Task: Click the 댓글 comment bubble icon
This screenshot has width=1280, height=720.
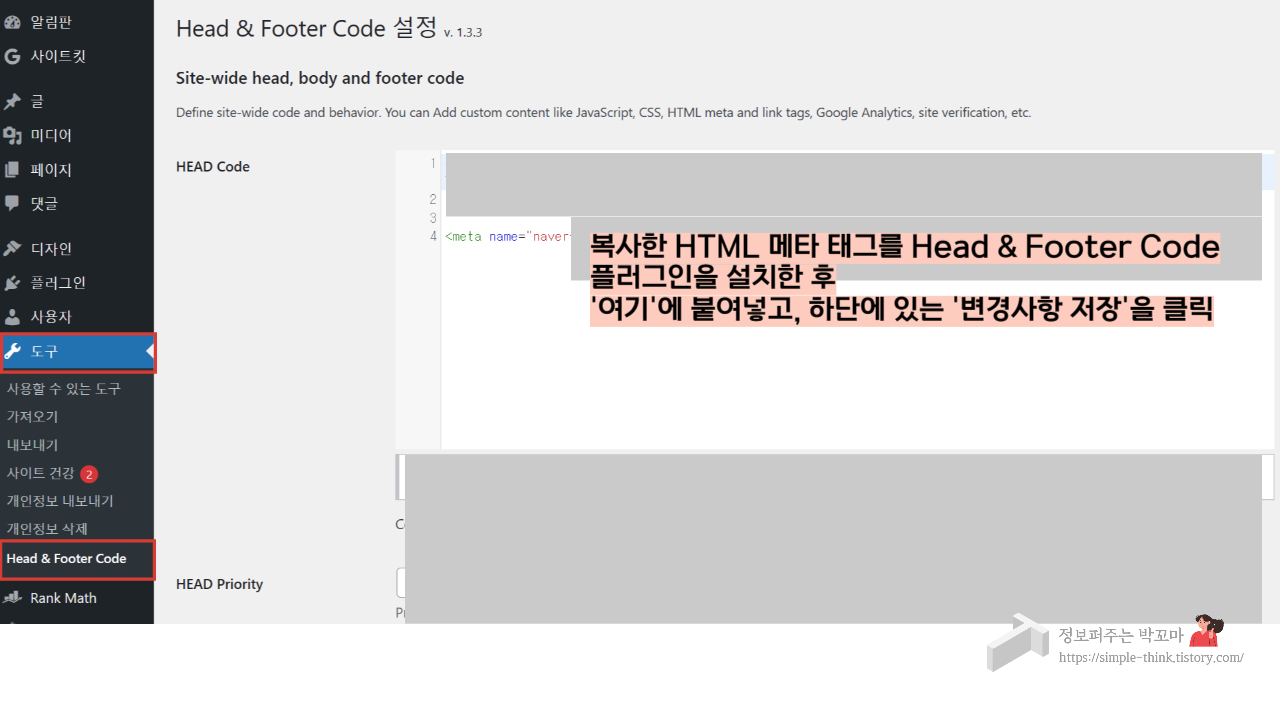Action: click(x=12, y=203)
